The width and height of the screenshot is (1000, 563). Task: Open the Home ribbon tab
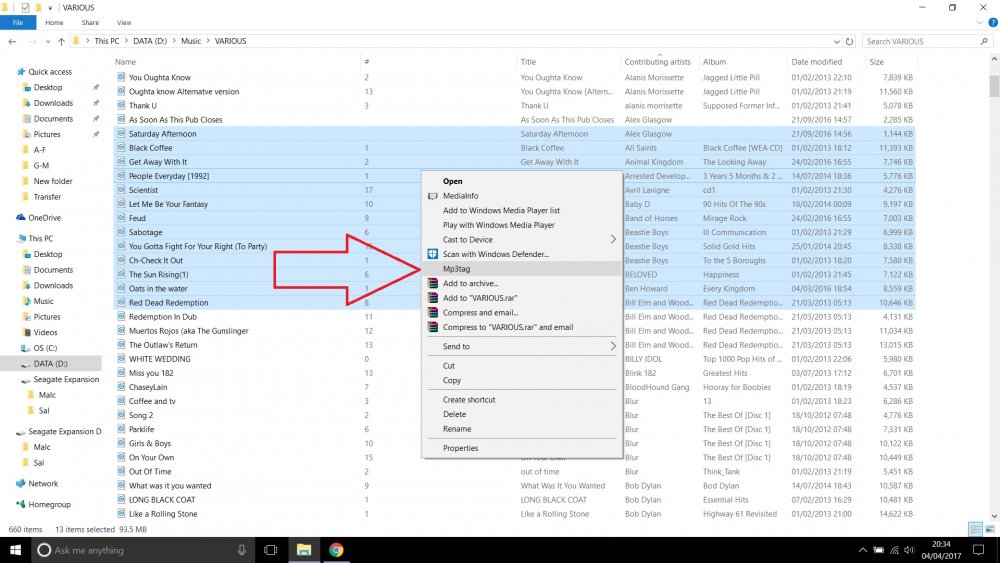54,22
